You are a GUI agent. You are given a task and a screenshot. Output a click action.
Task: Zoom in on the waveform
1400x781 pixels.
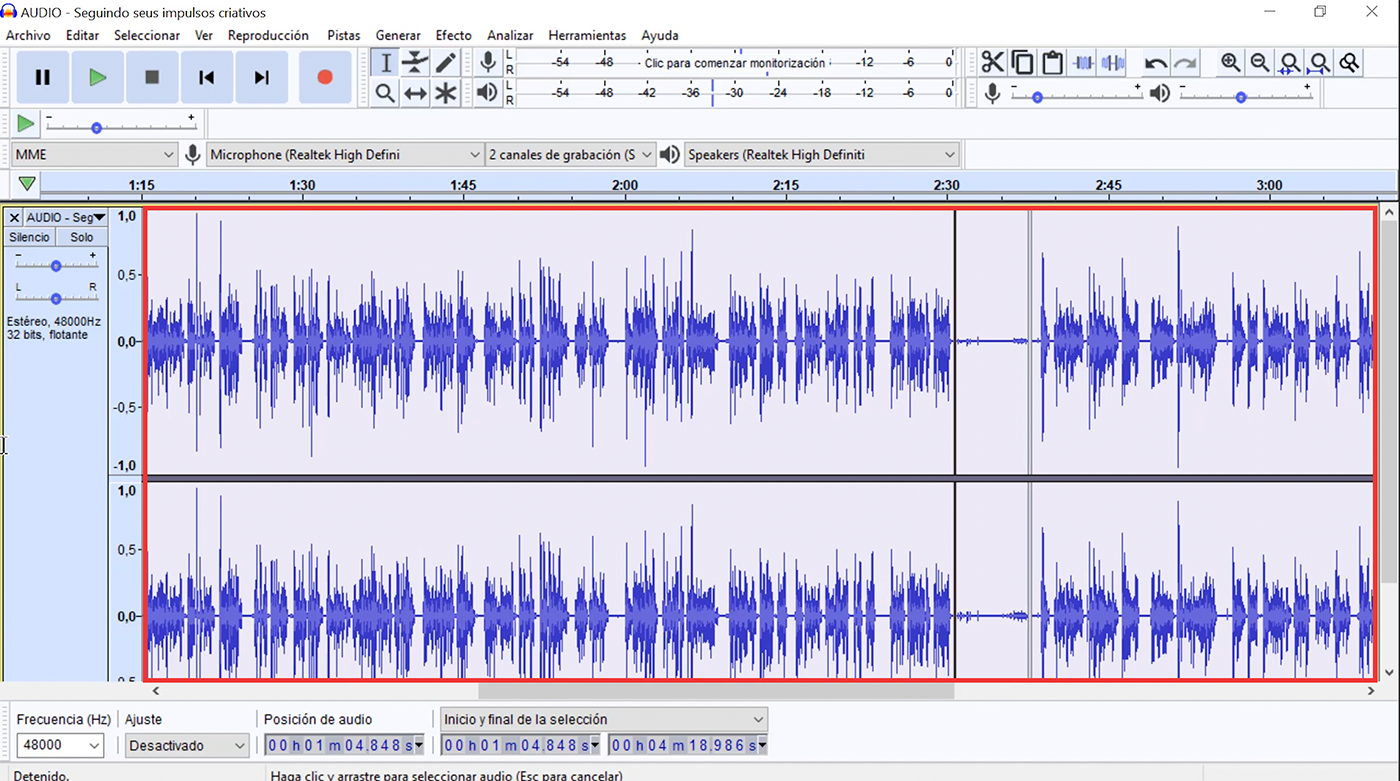click(x=1231, y=63)
